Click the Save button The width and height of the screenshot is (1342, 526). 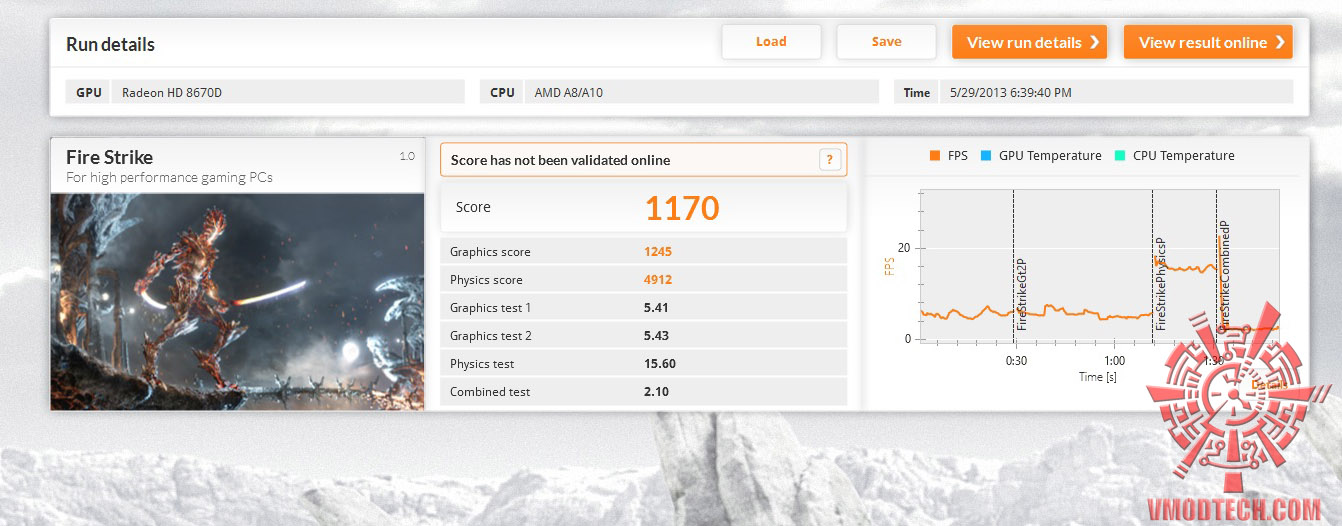(886, 42)
